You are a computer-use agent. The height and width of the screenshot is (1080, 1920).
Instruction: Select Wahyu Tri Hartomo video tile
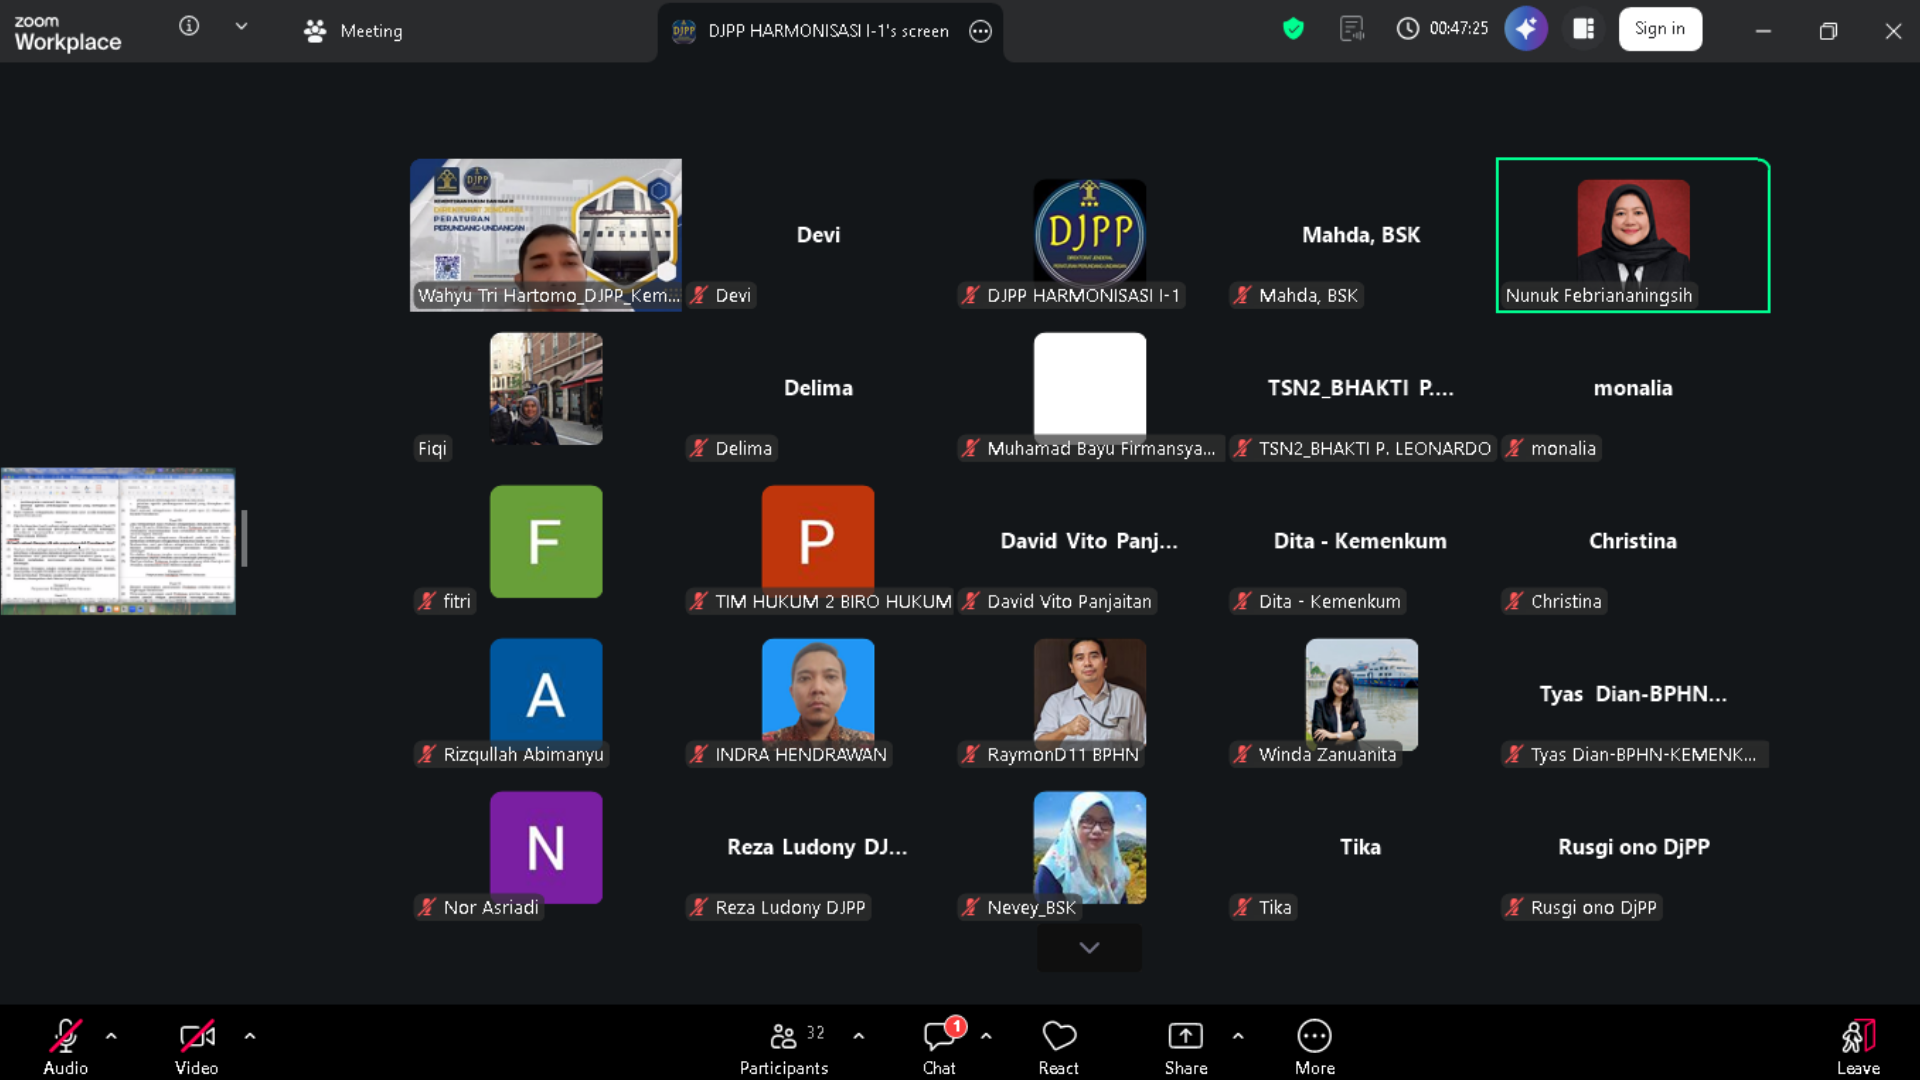pyautogui.click(x=546, y=235)
